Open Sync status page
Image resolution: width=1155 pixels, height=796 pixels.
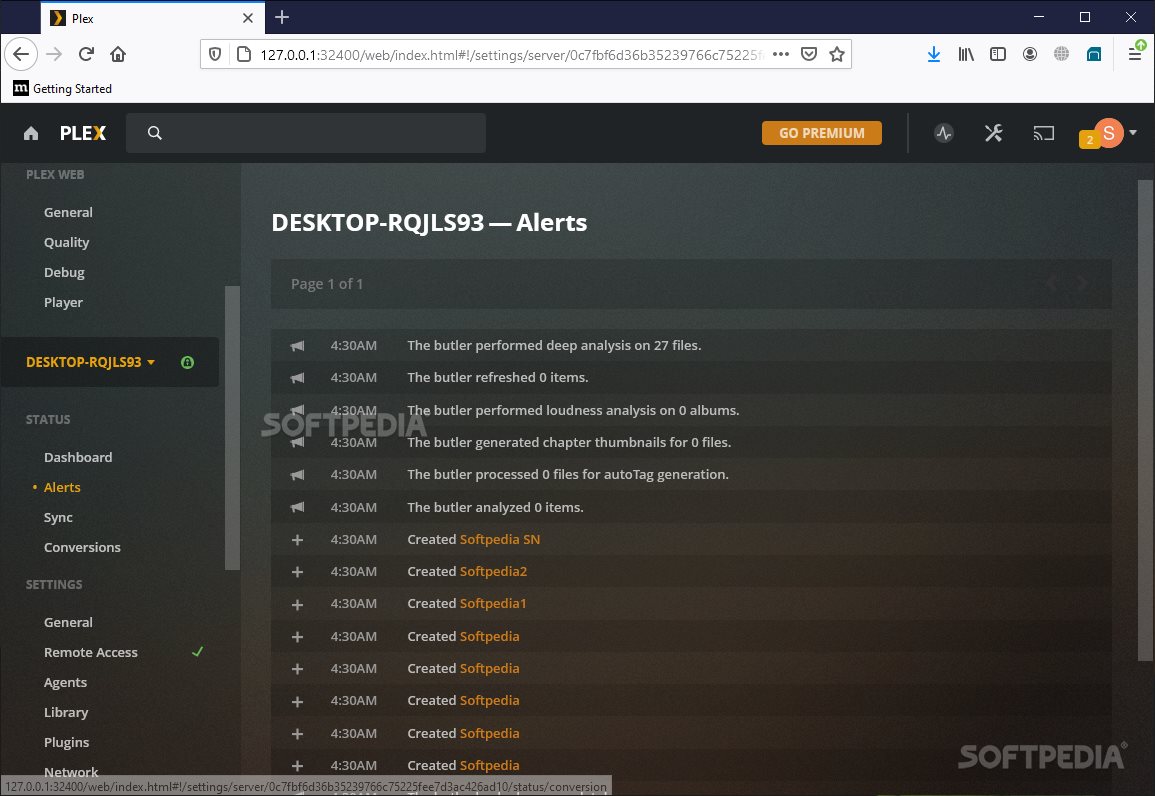pyautogui.click(x=58, y=518)
